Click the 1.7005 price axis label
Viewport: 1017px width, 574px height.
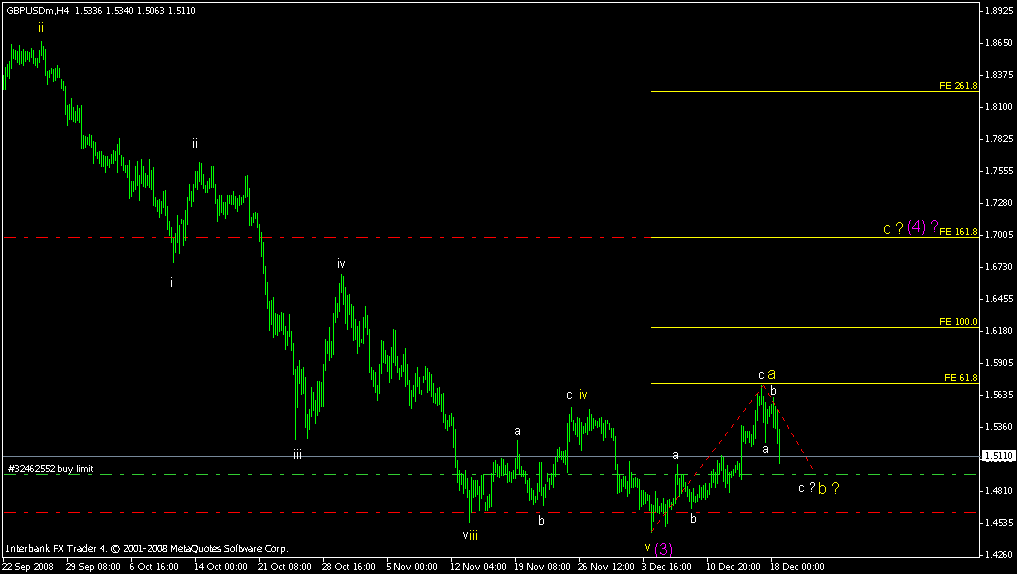click(999, 235)
